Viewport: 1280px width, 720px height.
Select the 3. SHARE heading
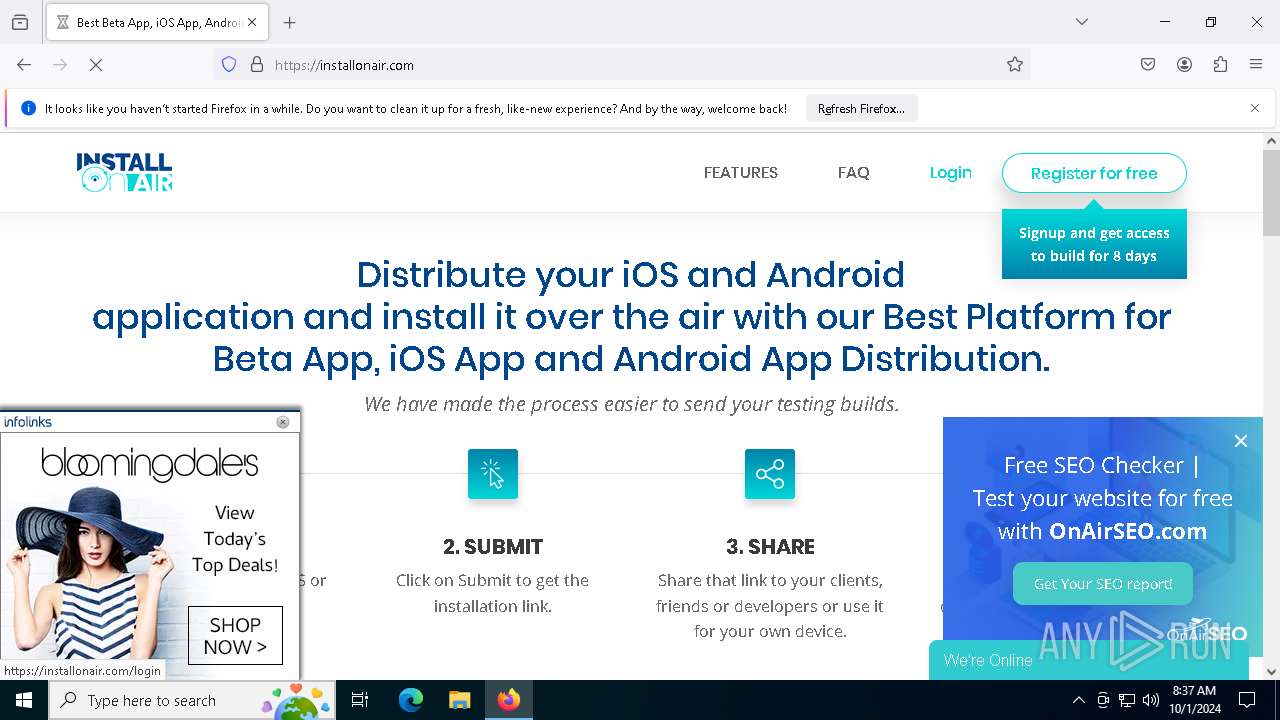click(x=770, y=547)
